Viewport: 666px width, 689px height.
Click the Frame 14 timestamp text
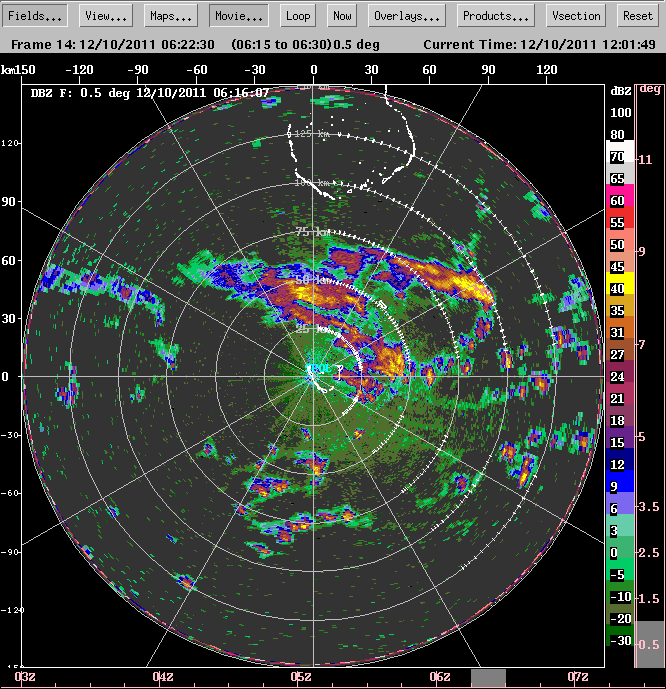click(x=113, y=44)
